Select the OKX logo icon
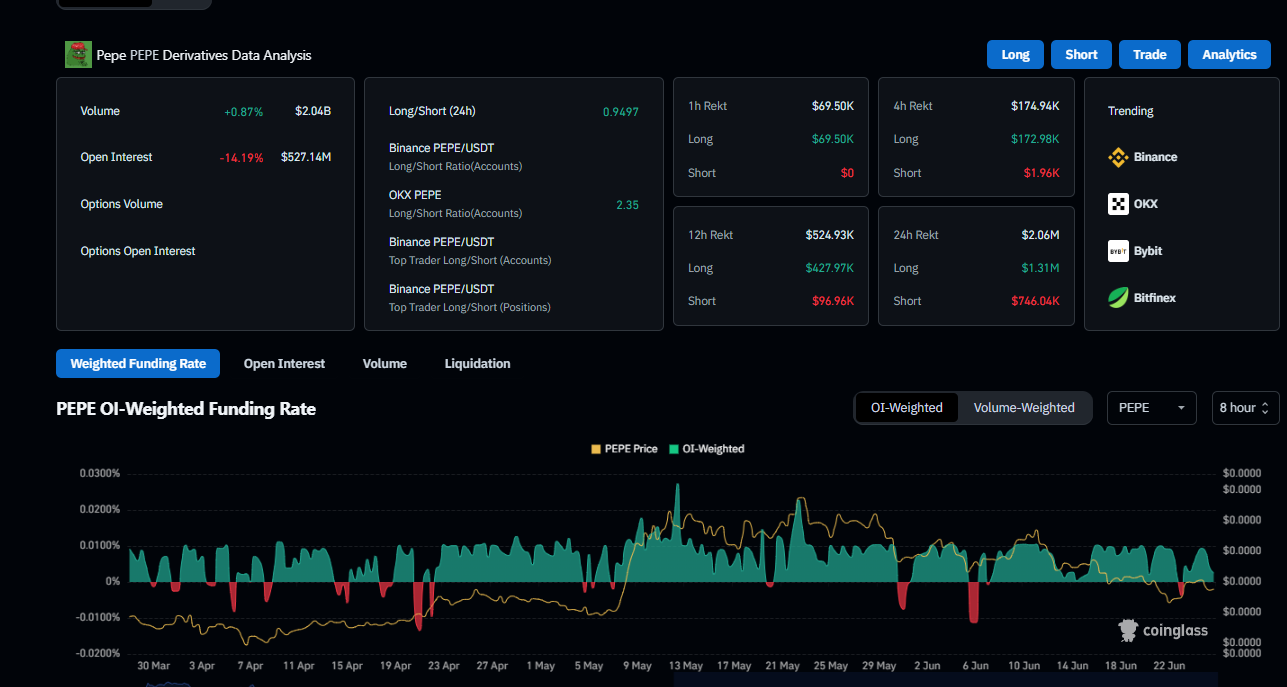 point(1118,204)
